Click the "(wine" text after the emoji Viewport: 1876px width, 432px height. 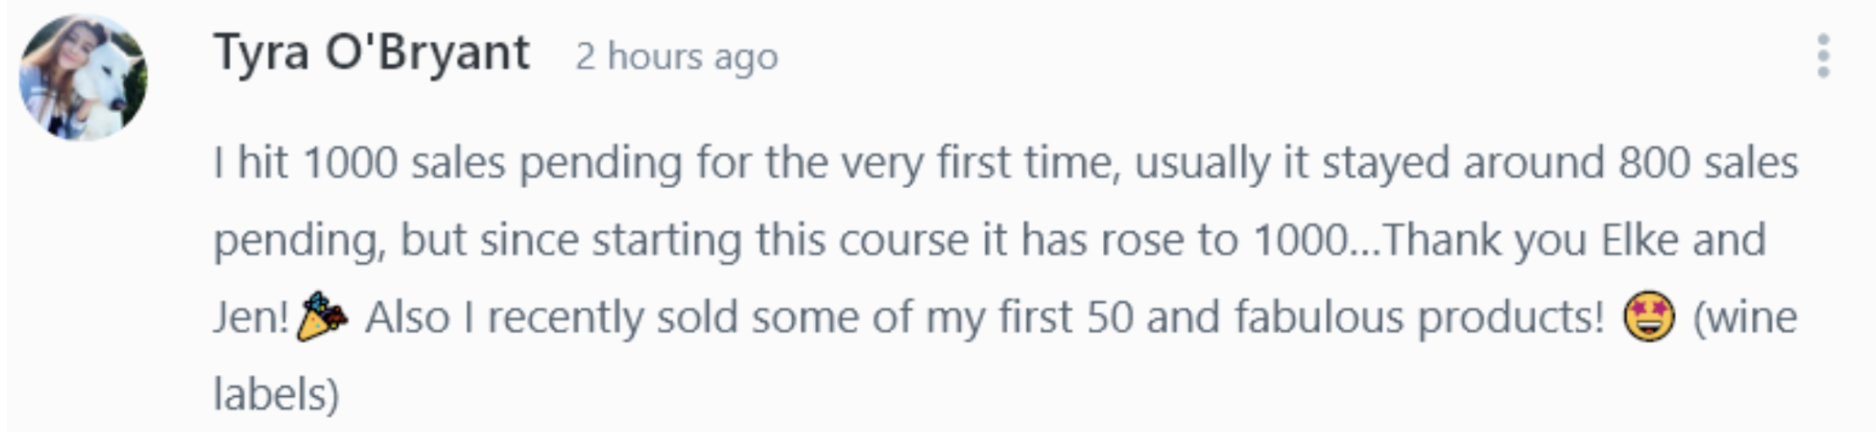tap(1745, 318)
